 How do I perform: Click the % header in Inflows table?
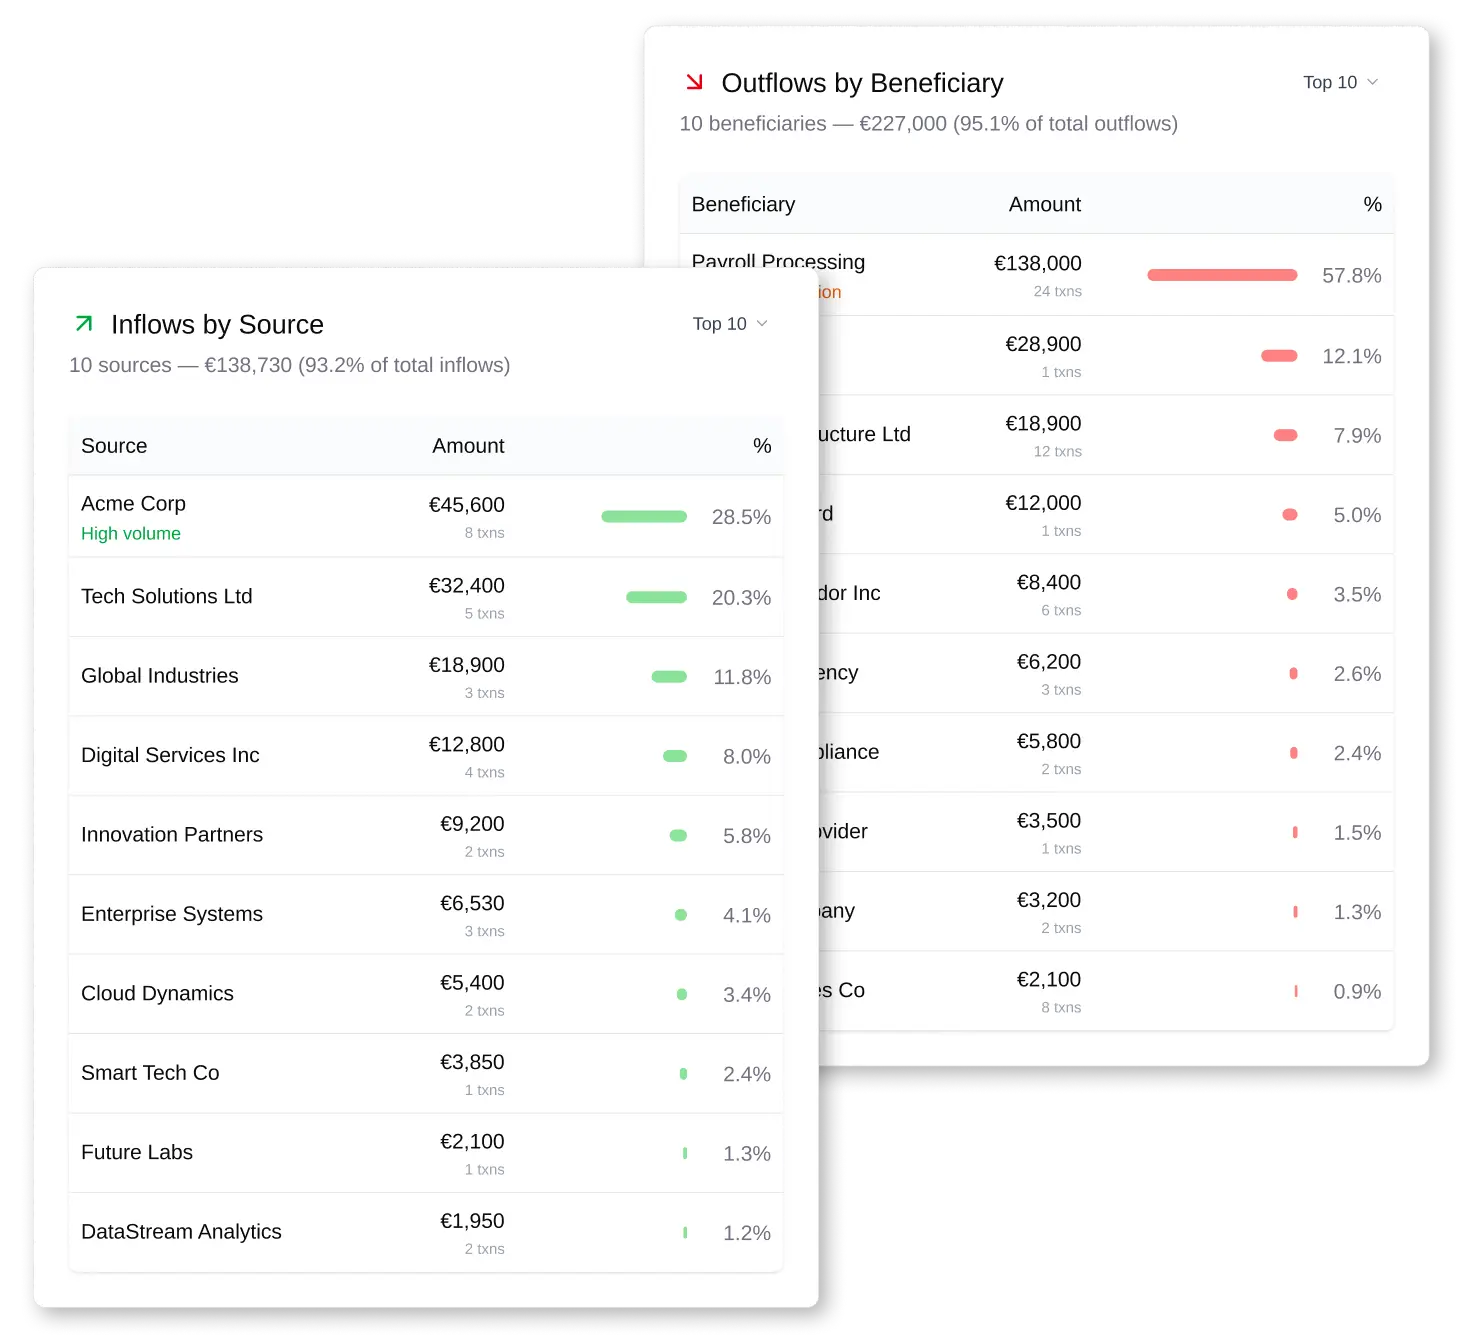762,446
